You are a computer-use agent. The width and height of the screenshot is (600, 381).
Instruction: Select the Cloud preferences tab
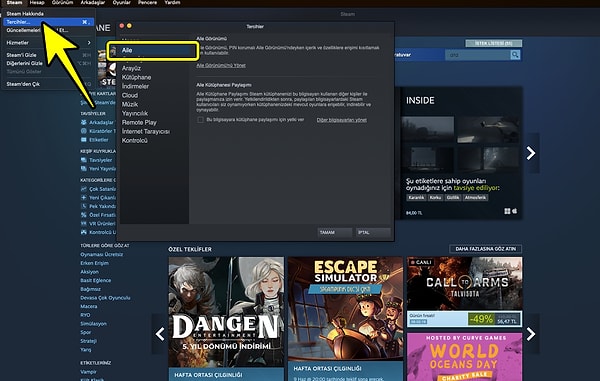(130, 95)
